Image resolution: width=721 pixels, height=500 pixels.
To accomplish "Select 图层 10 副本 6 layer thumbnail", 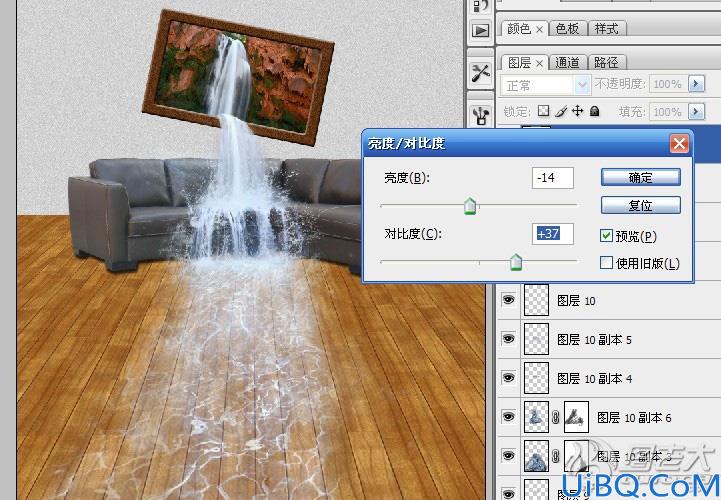I will (537, 417).
